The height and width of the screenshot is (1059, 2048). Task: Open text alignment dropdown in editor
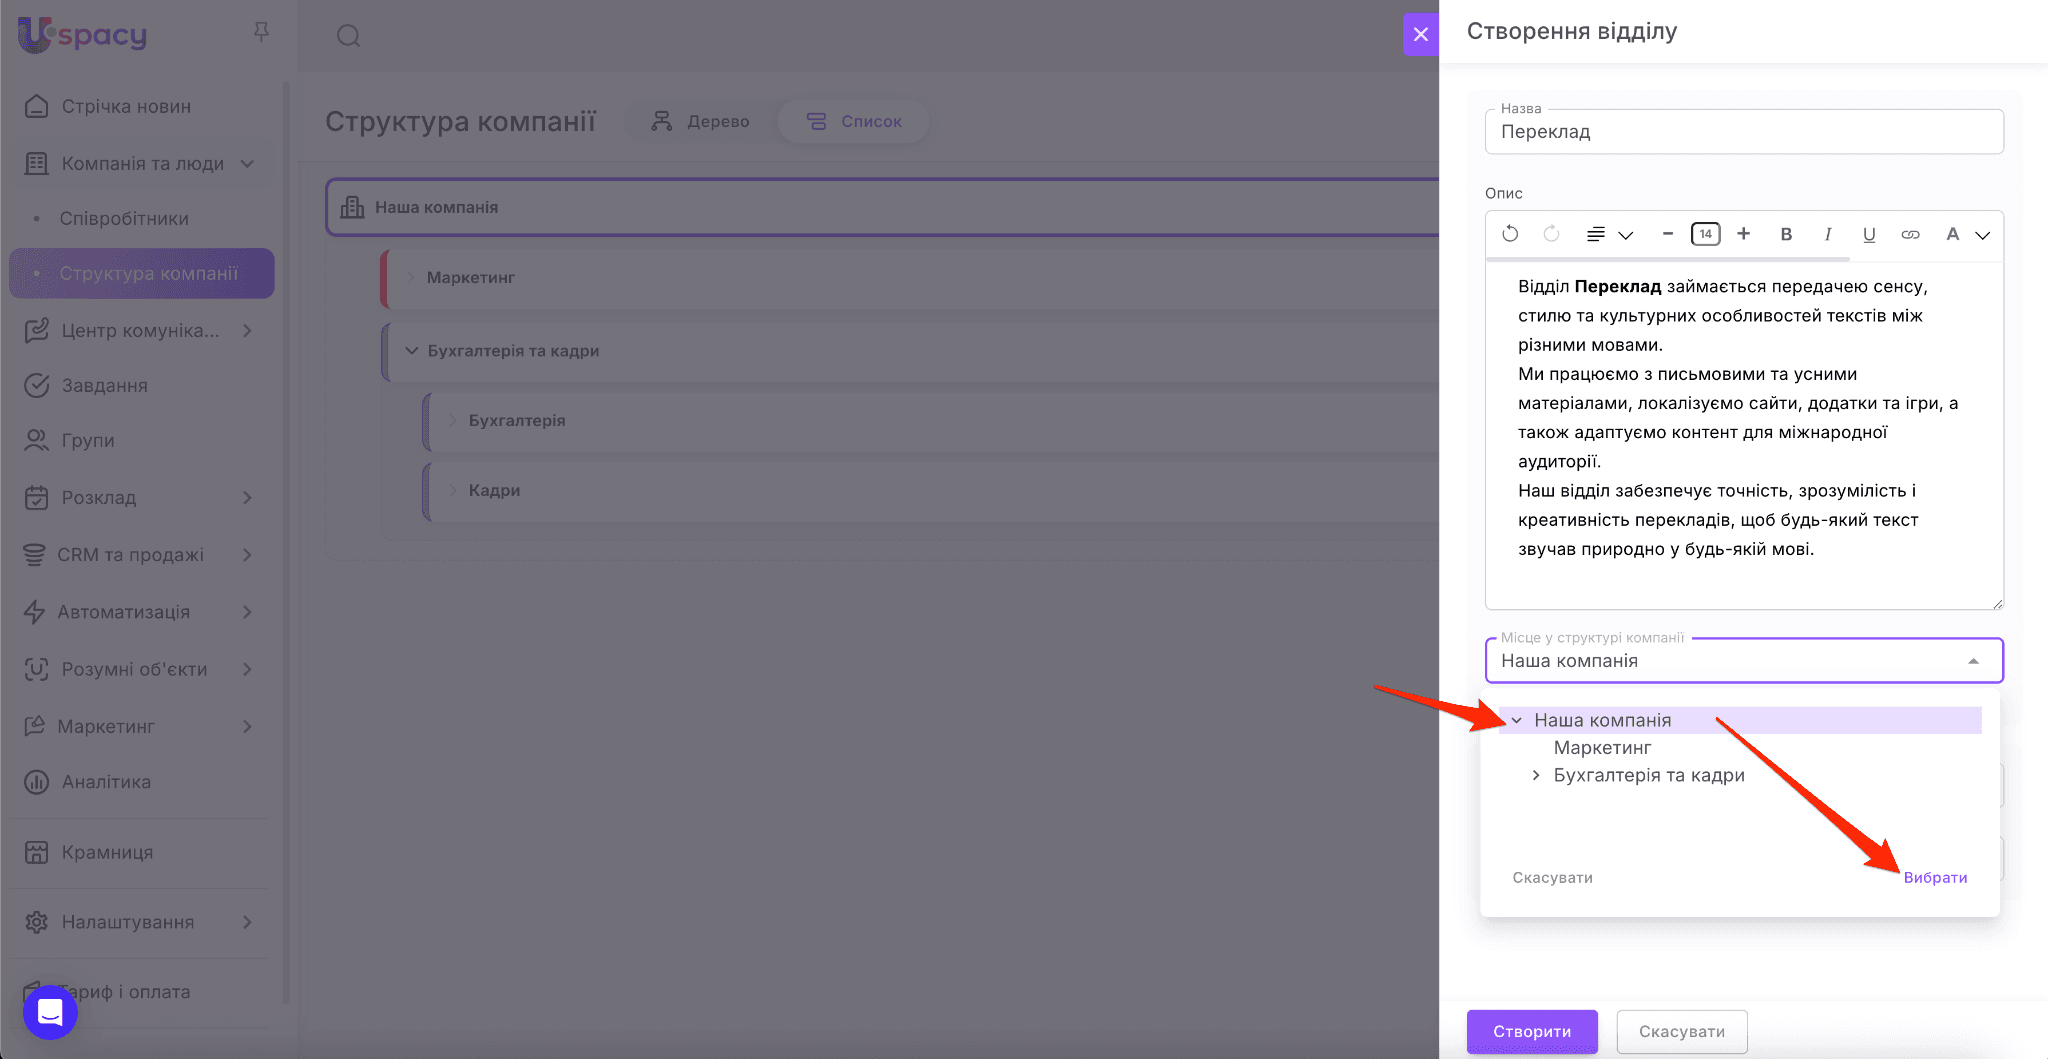click(1609, 234)
